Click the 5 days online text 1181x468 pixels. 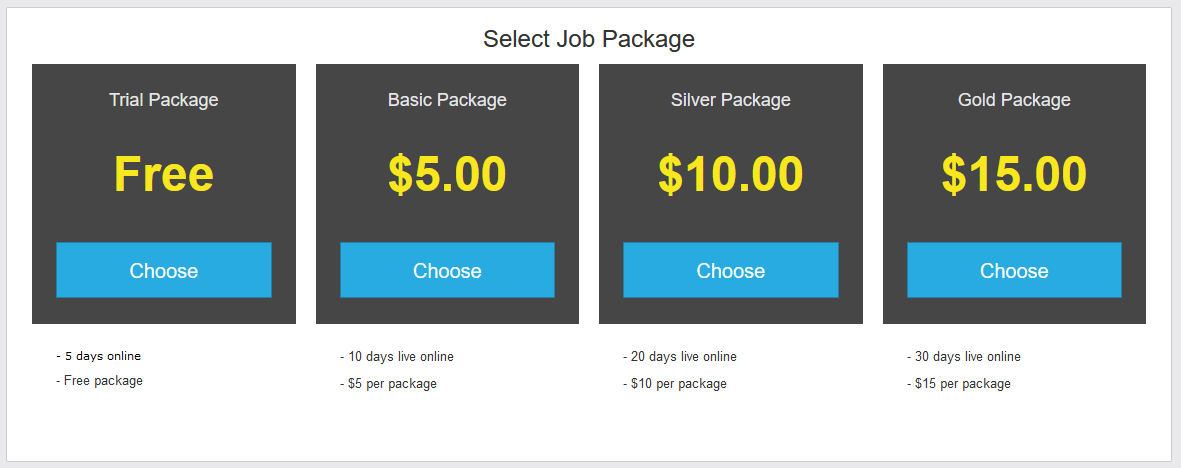click(x=99, y=356)
